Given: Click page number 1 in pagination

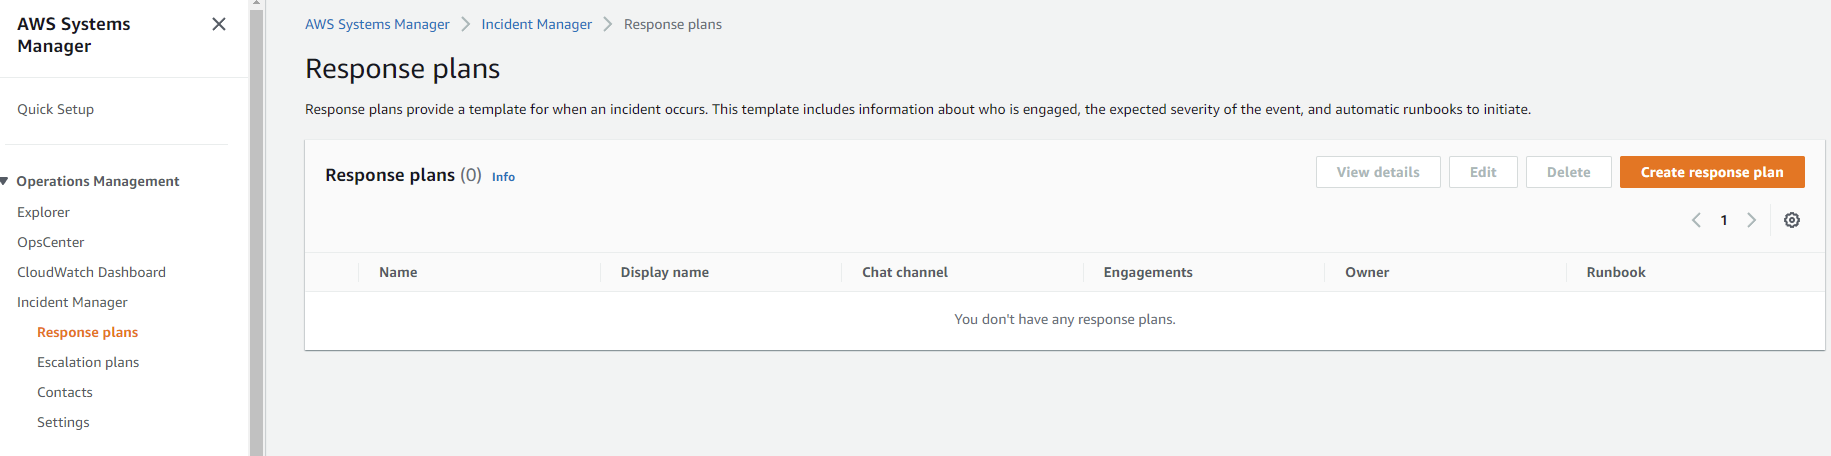Looking at the screenshot, I should click(x=1724, y=220).
